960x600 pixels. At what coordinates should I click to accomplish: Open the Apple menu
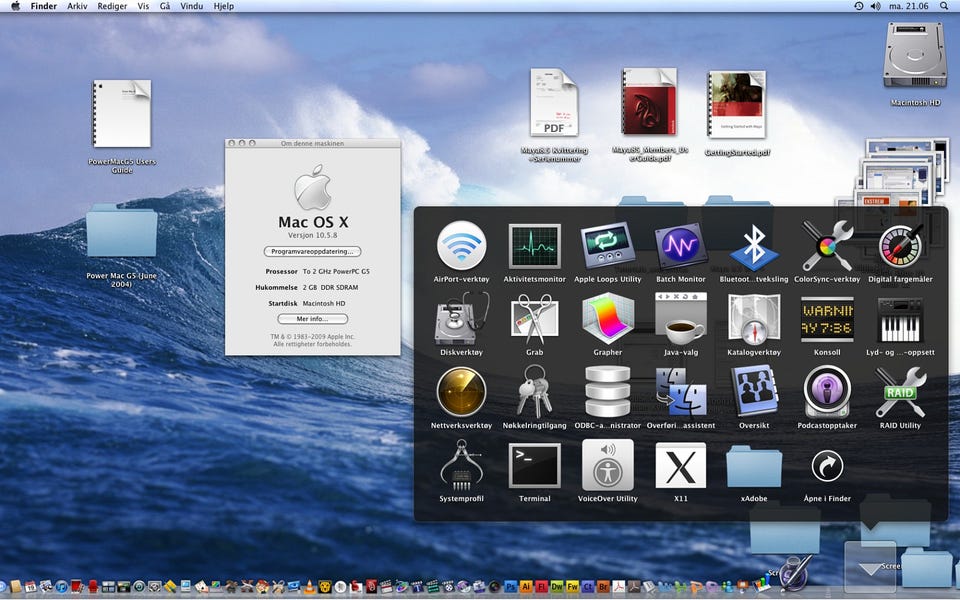point(15,6)
